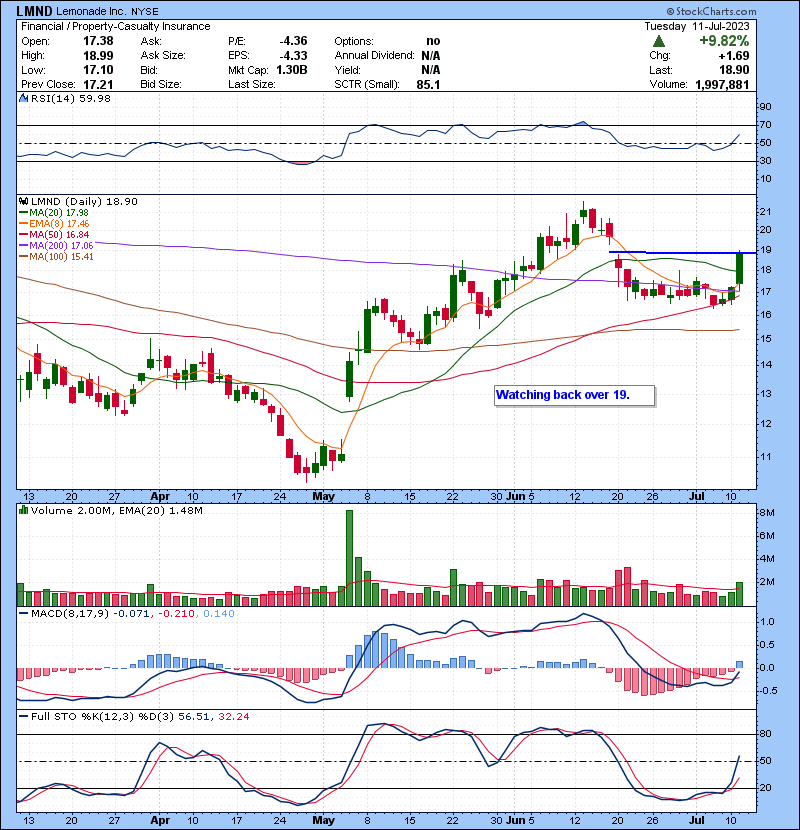Click the 70 level on RSI axis

[765, 125]
